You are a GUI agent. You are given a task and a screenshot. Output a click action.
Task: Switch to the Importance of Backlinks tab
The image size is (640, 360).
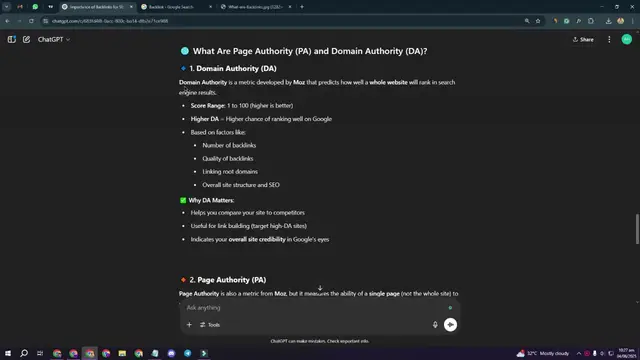(x=96, y=7)
